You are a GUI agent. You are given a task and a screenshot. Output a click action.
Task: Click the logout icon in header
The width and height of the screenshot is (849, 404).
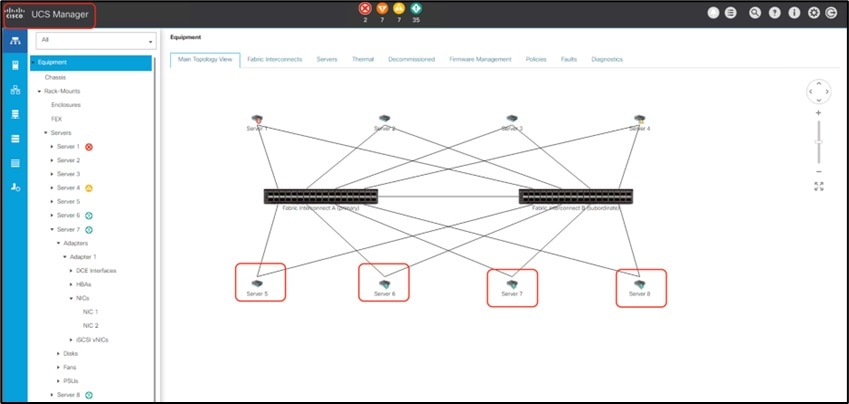[831, 13]
